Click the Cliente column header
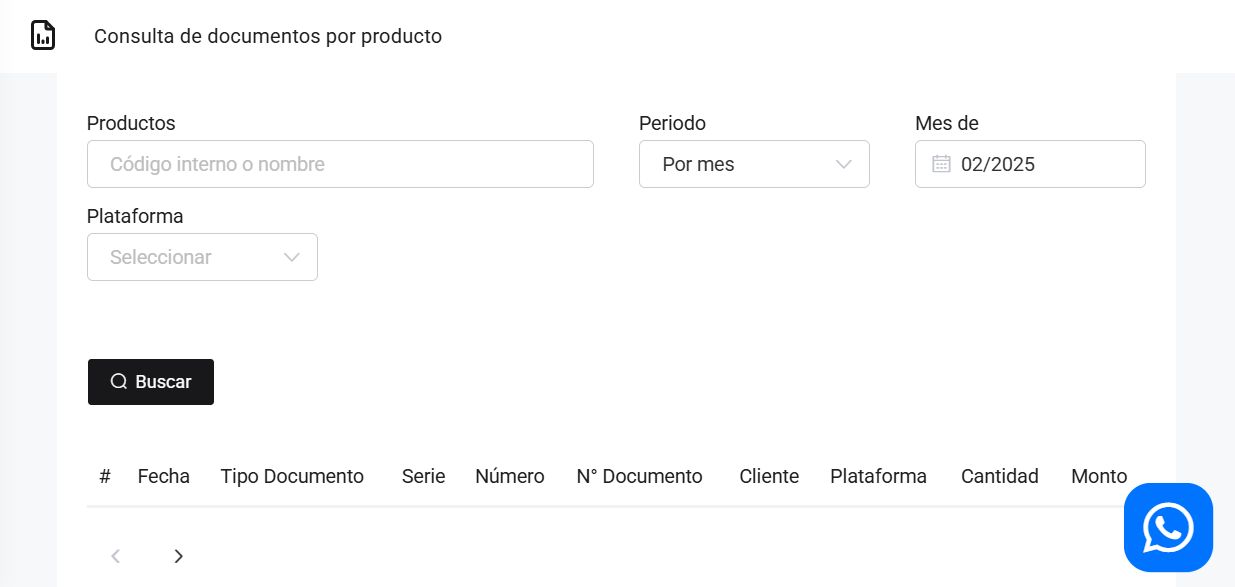The image size is (1235, 587). pyautogui.click(x=769, y=476)
